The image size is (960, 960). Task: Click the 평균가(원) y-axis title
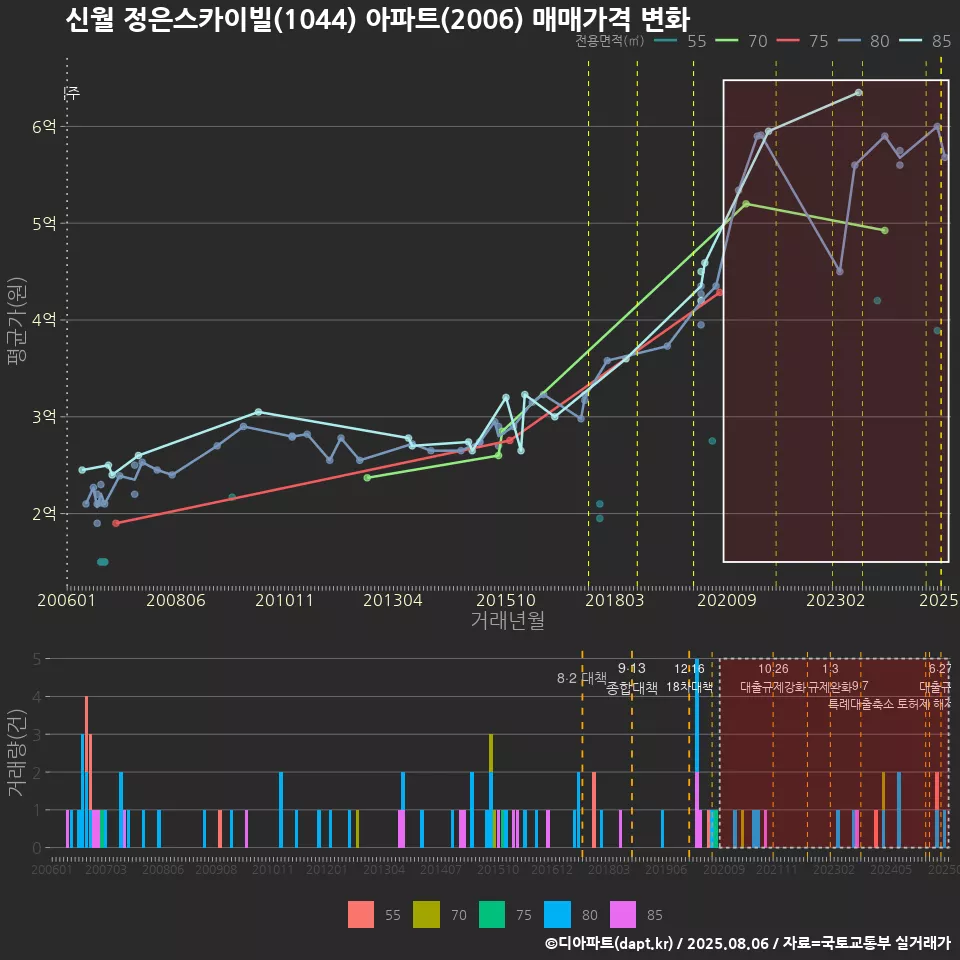(x=17, y=321)
